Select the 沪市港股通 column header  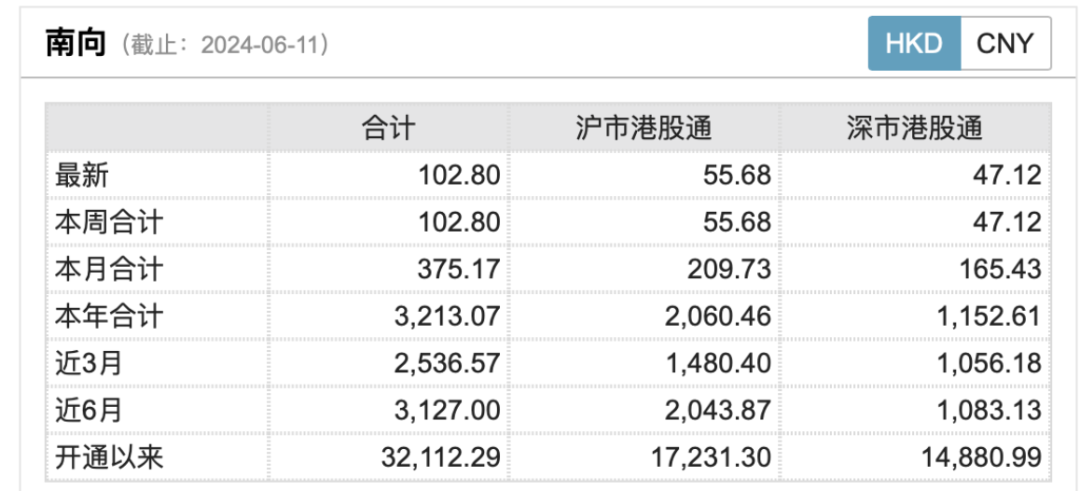[643, 128]
